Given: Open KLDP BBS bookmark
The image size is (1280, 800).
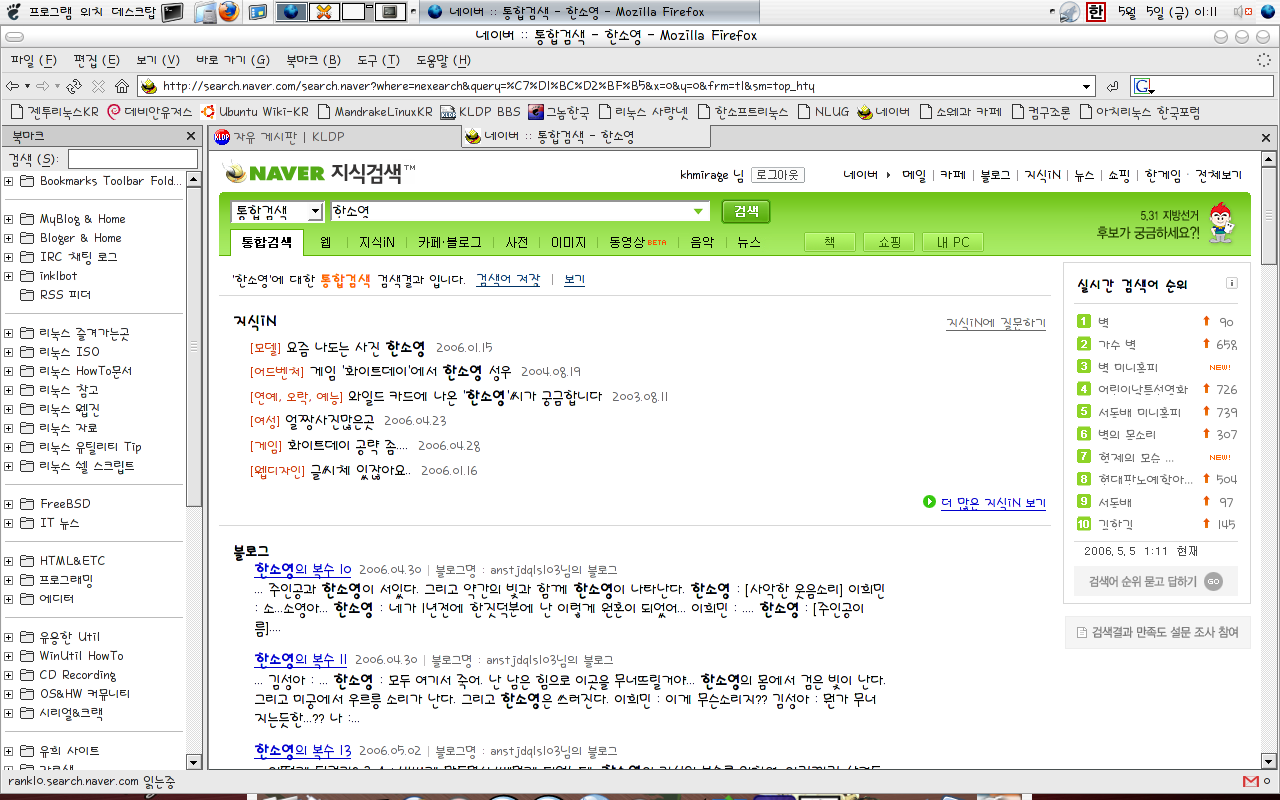Looking at the screenshot, I should (480, 112).
